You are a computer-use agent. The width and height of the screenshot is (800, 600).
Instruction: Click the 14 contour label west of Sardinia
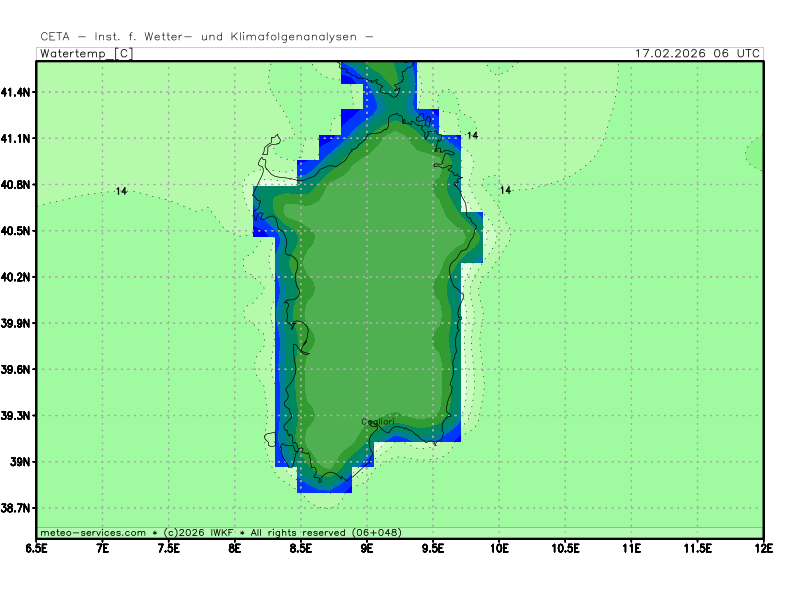pos(121,190)
